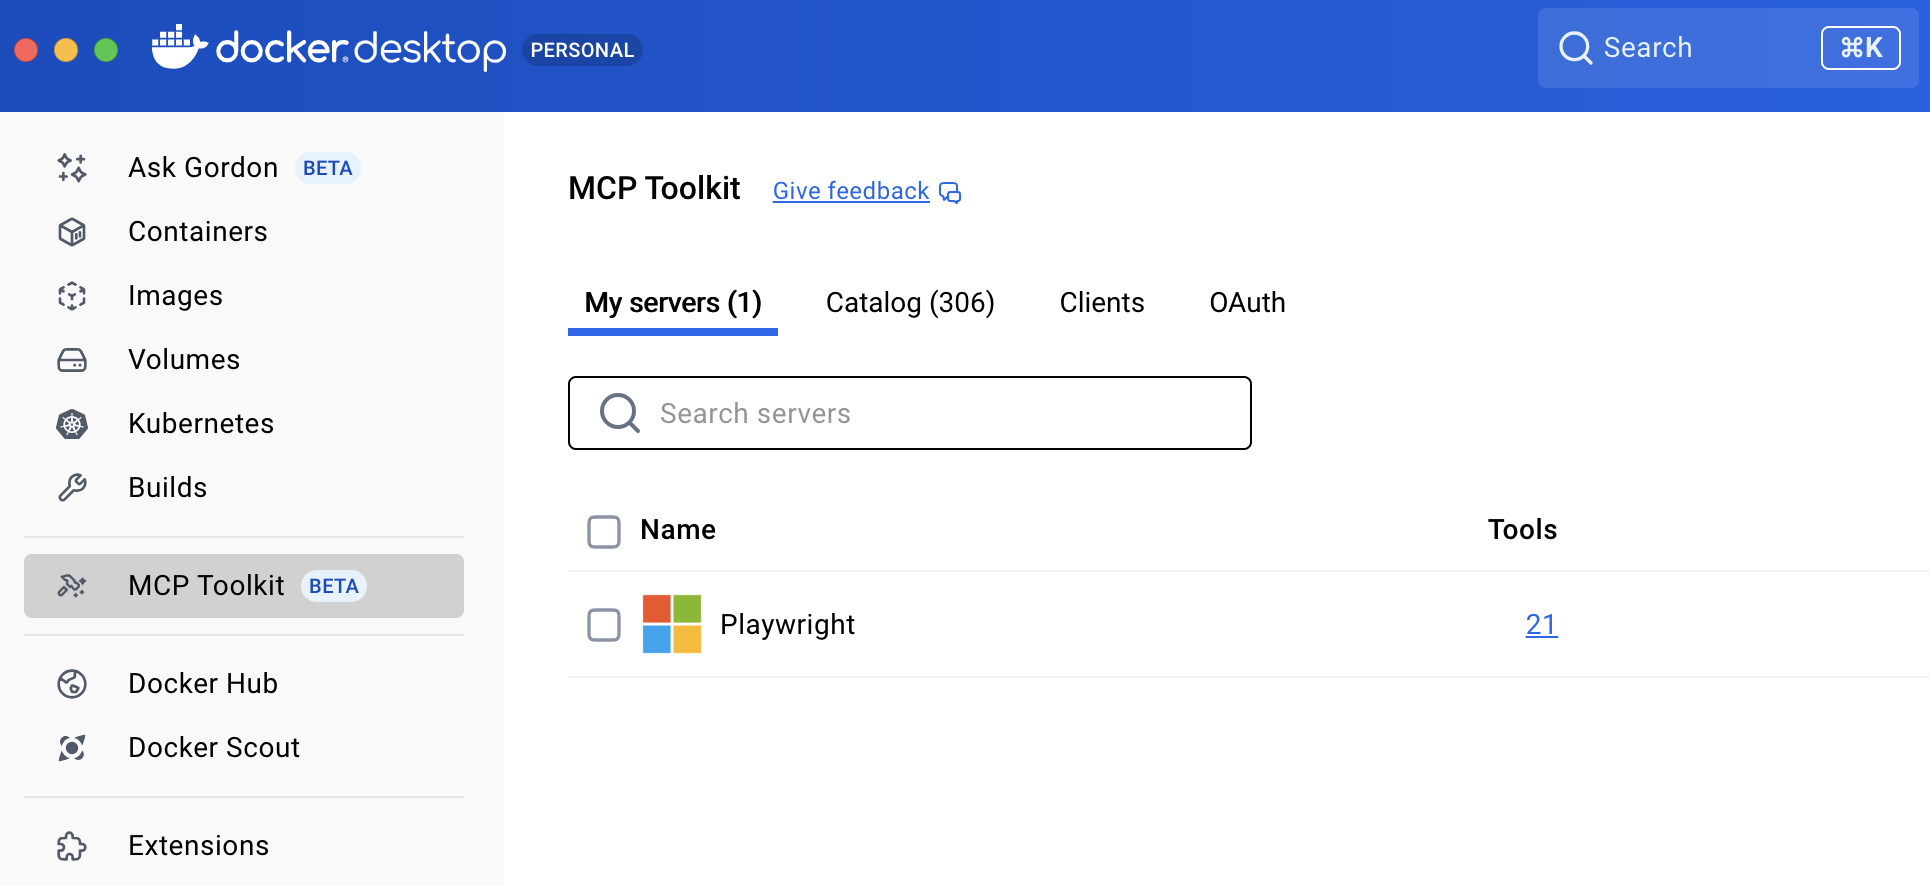Open Ask Gordon in the sidebar
The width and height of the screenshot is (1930, 886).
tap(244, 168)
